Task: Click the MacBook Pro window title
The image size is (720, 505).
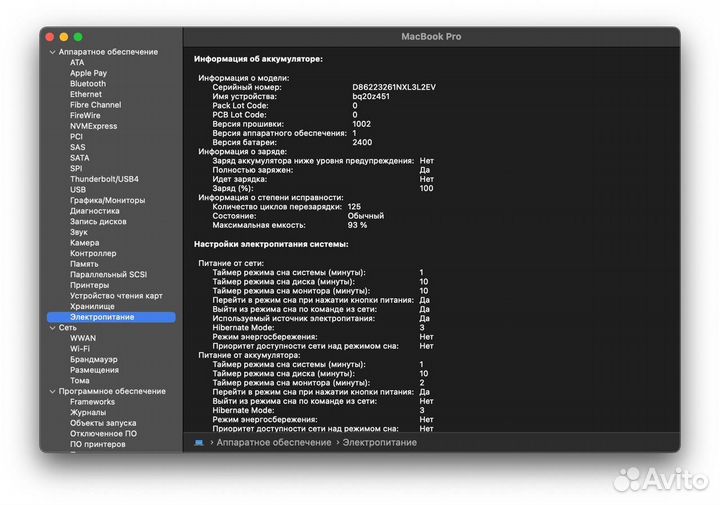Action: pos(431,37)
